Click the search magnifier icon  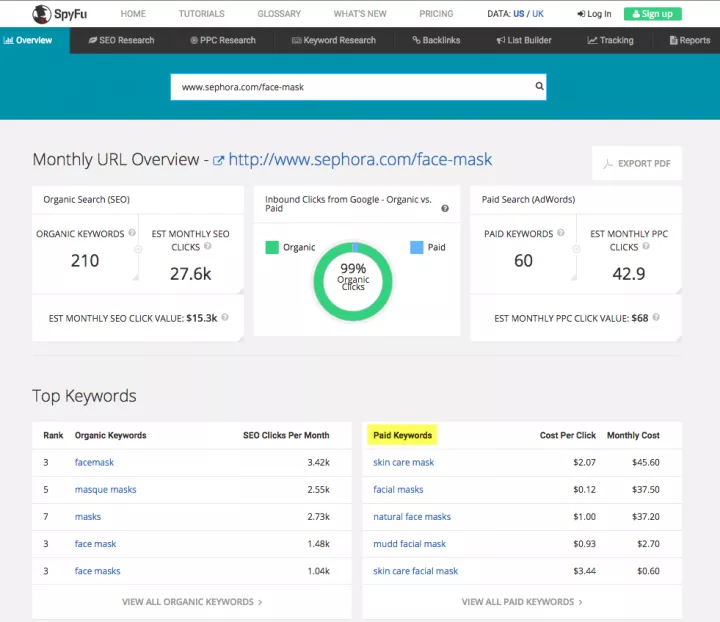point(540,87)
